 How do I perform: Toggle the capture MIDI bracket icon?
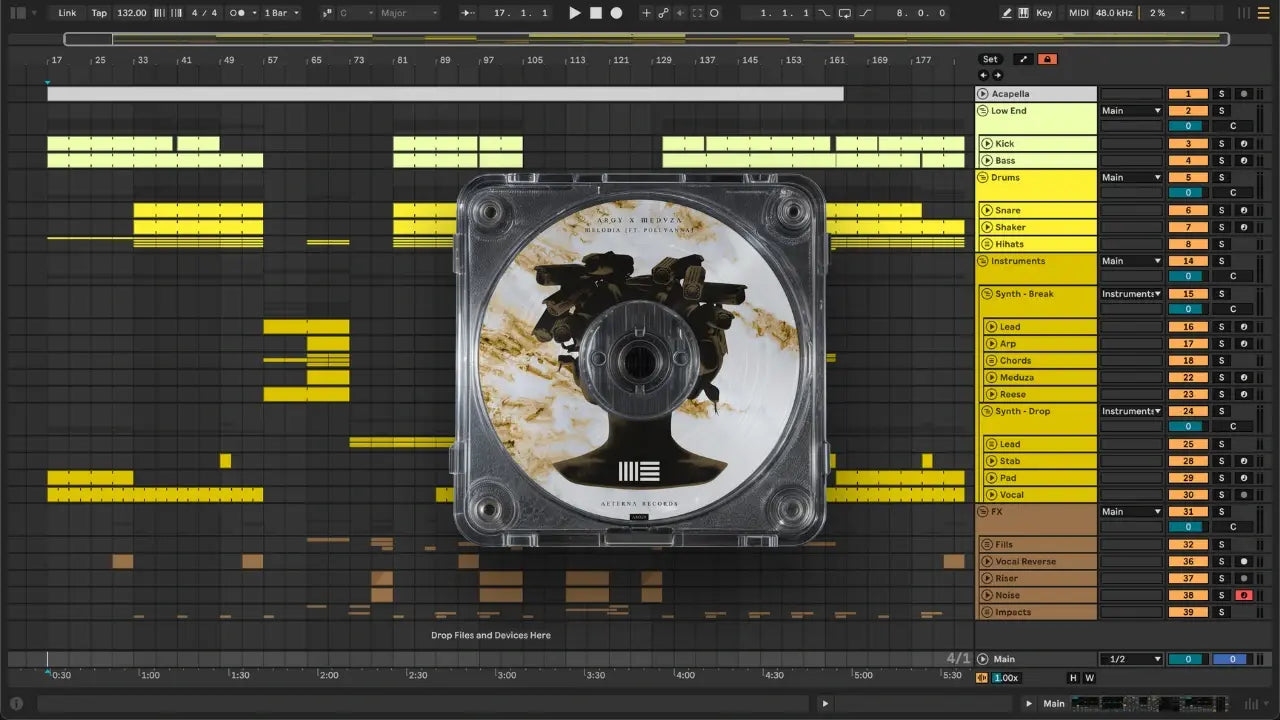point(697,13)
